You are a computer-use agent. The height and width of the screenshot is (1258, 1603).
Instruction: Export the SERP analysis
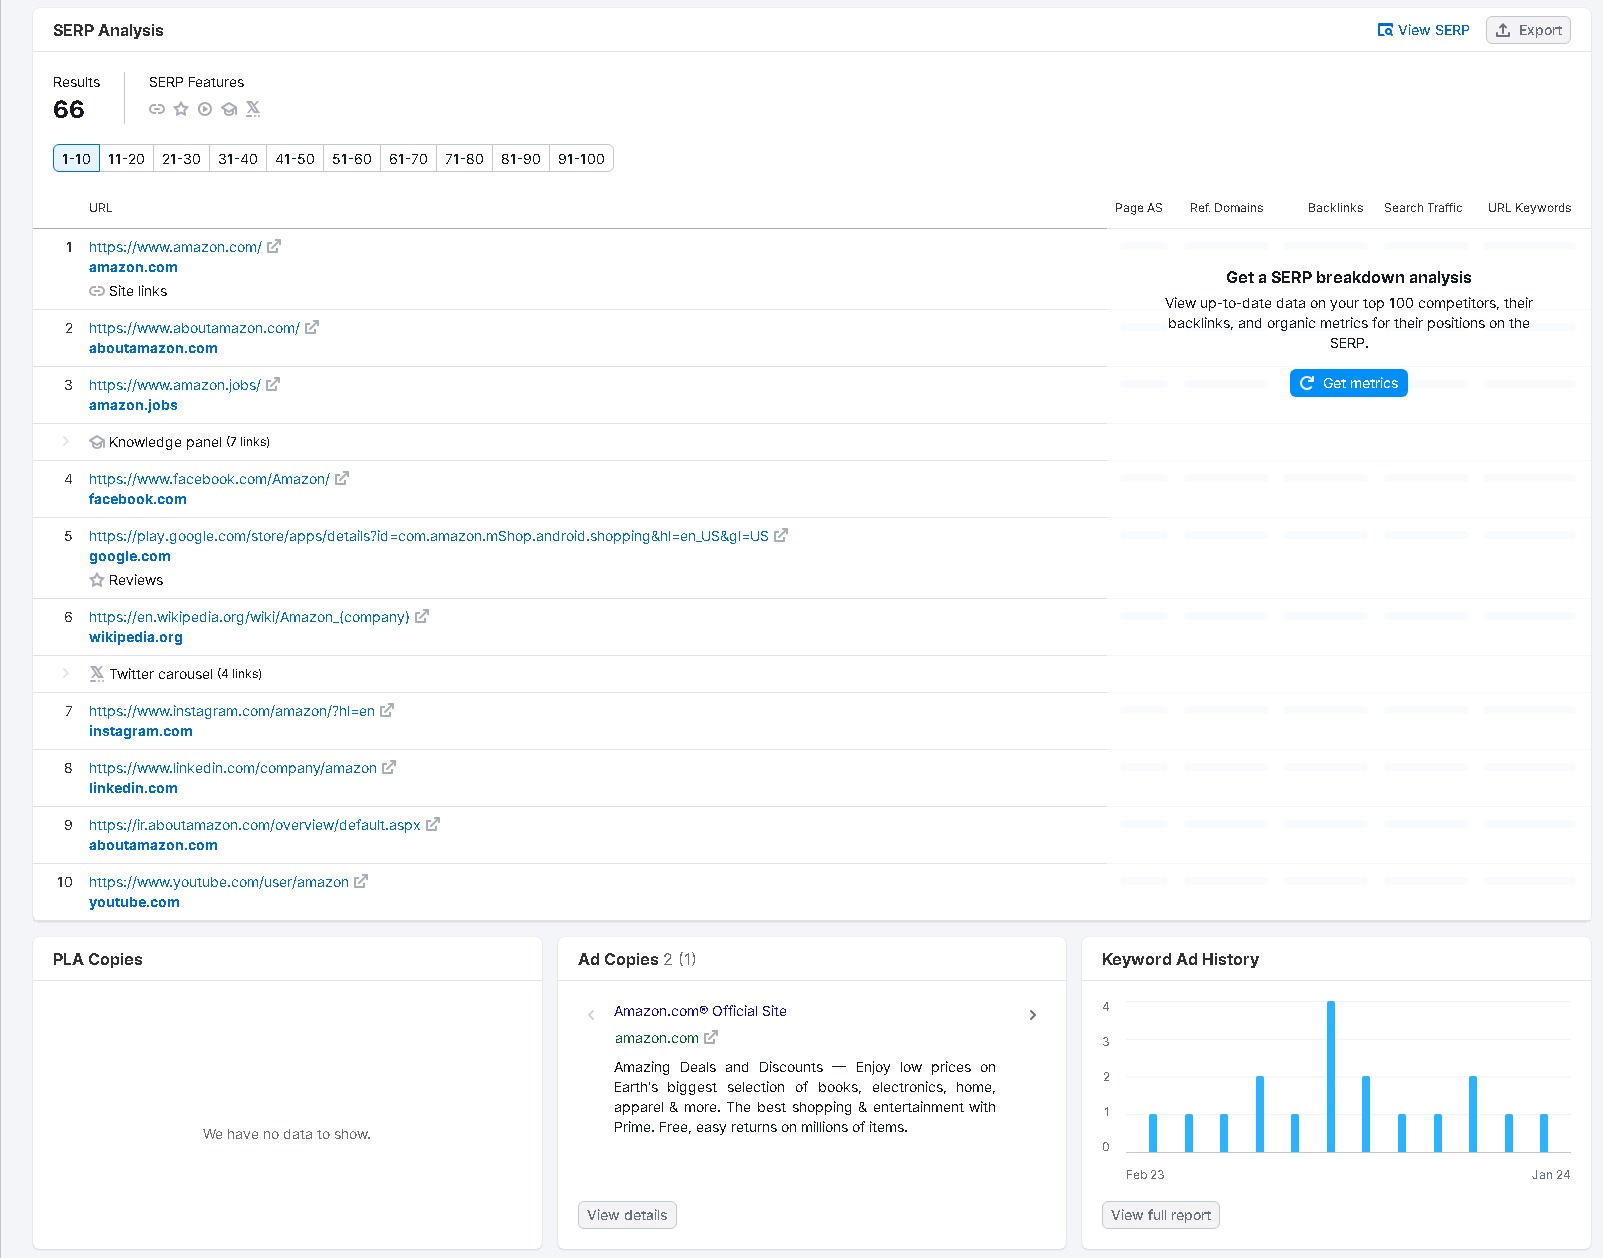[1528, 30]
